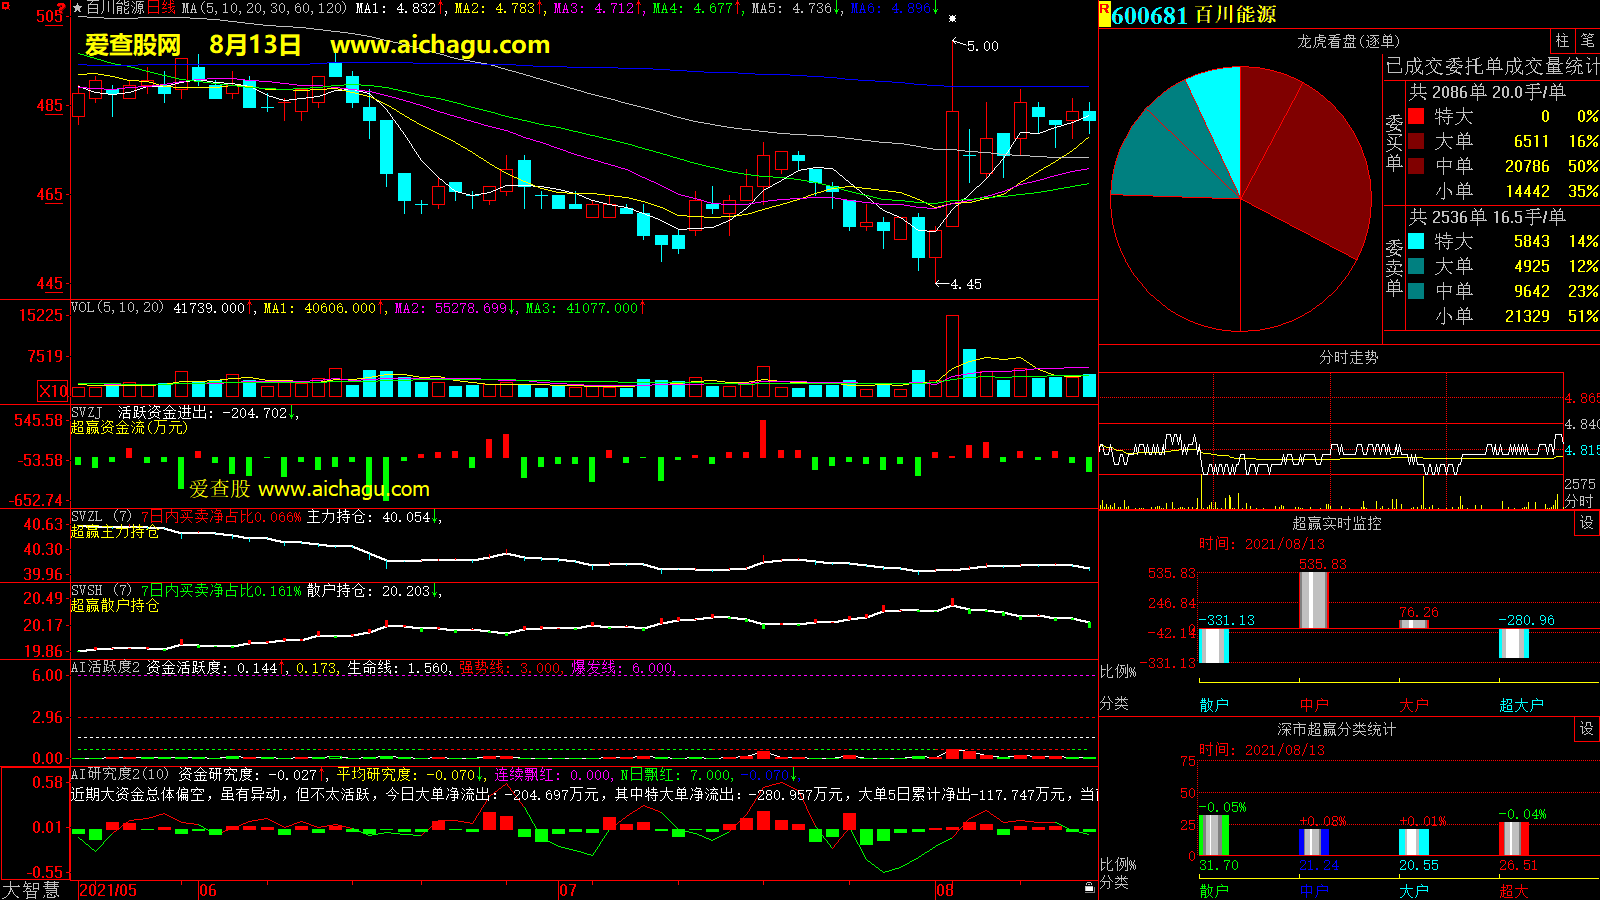Click the 大智慧 logo in bottom-left corner
Viewport: 1600px width, 900px height.
(x=31, y=889)
